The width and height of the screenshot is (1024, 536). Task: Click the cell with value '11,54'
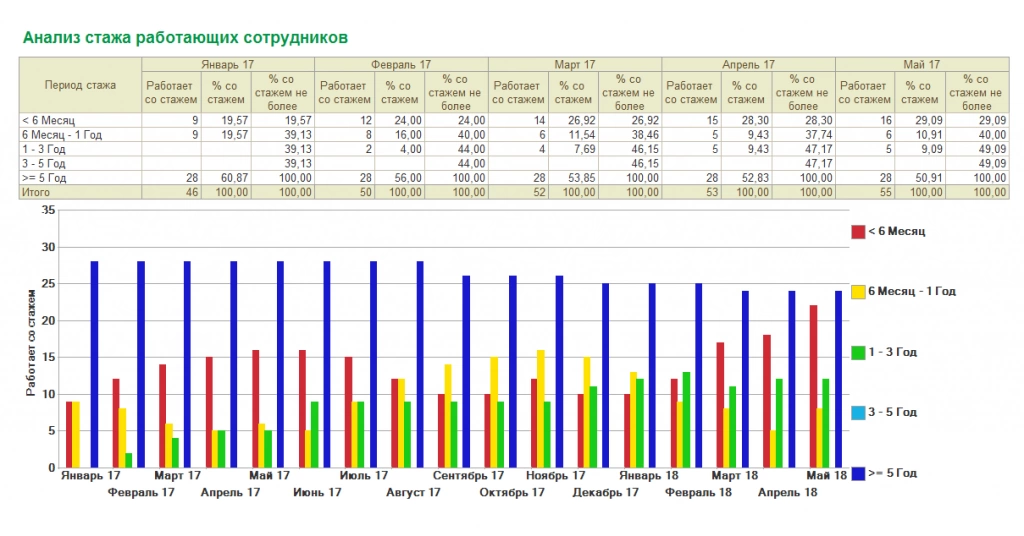573,134
